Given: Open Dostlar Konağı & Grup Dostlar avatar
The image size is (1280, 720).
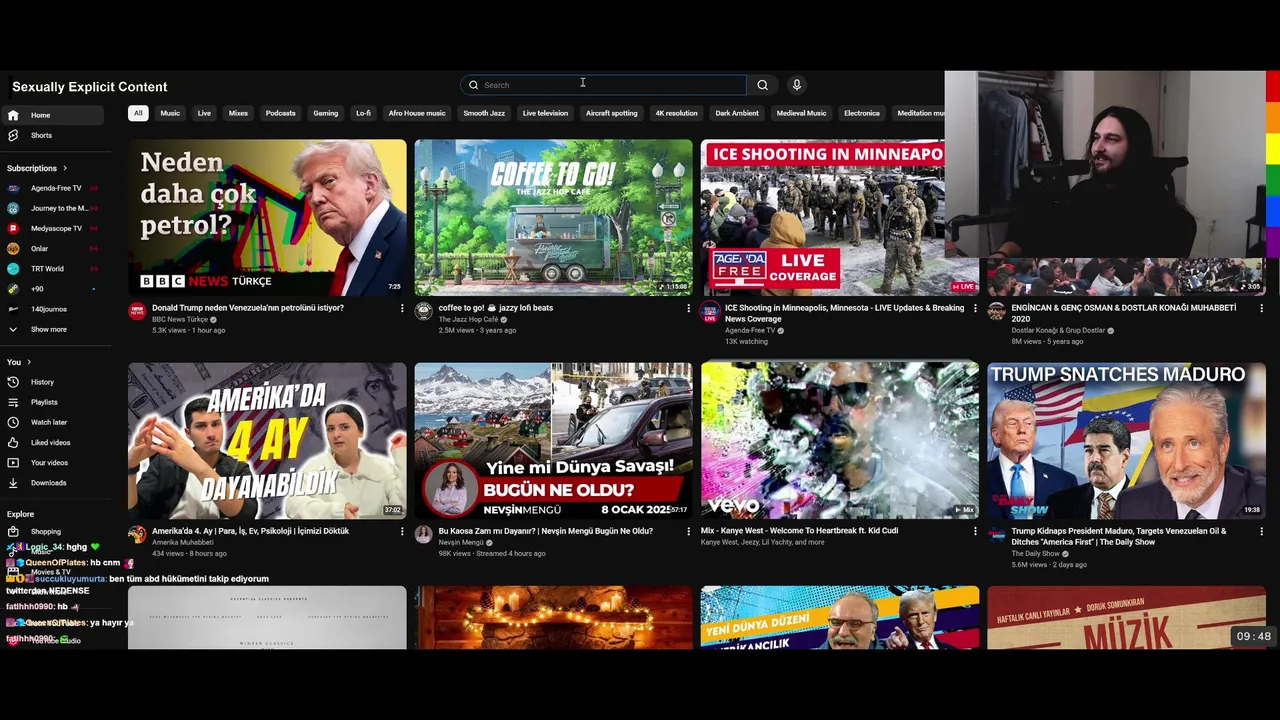Looking at the screenshot, I should click(x=997, y=311).
